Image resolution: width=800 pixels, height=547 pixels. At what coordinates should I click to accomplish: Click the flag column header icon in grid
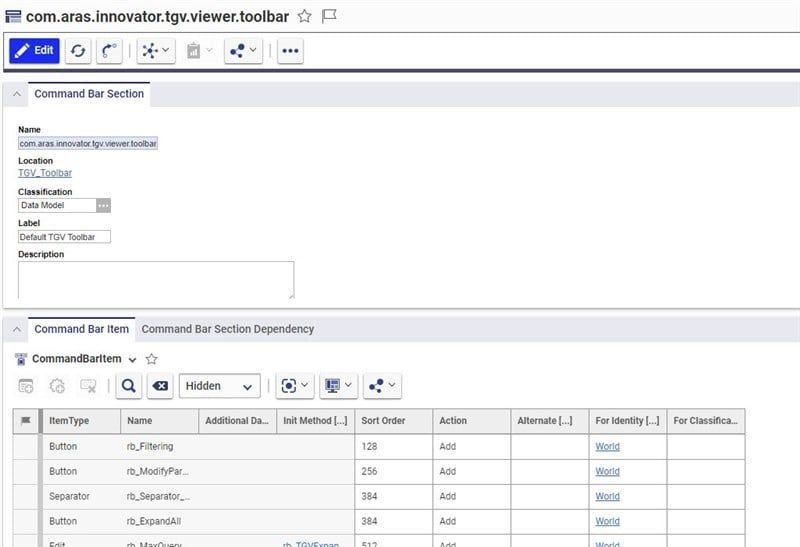click(x=26, y=421)
